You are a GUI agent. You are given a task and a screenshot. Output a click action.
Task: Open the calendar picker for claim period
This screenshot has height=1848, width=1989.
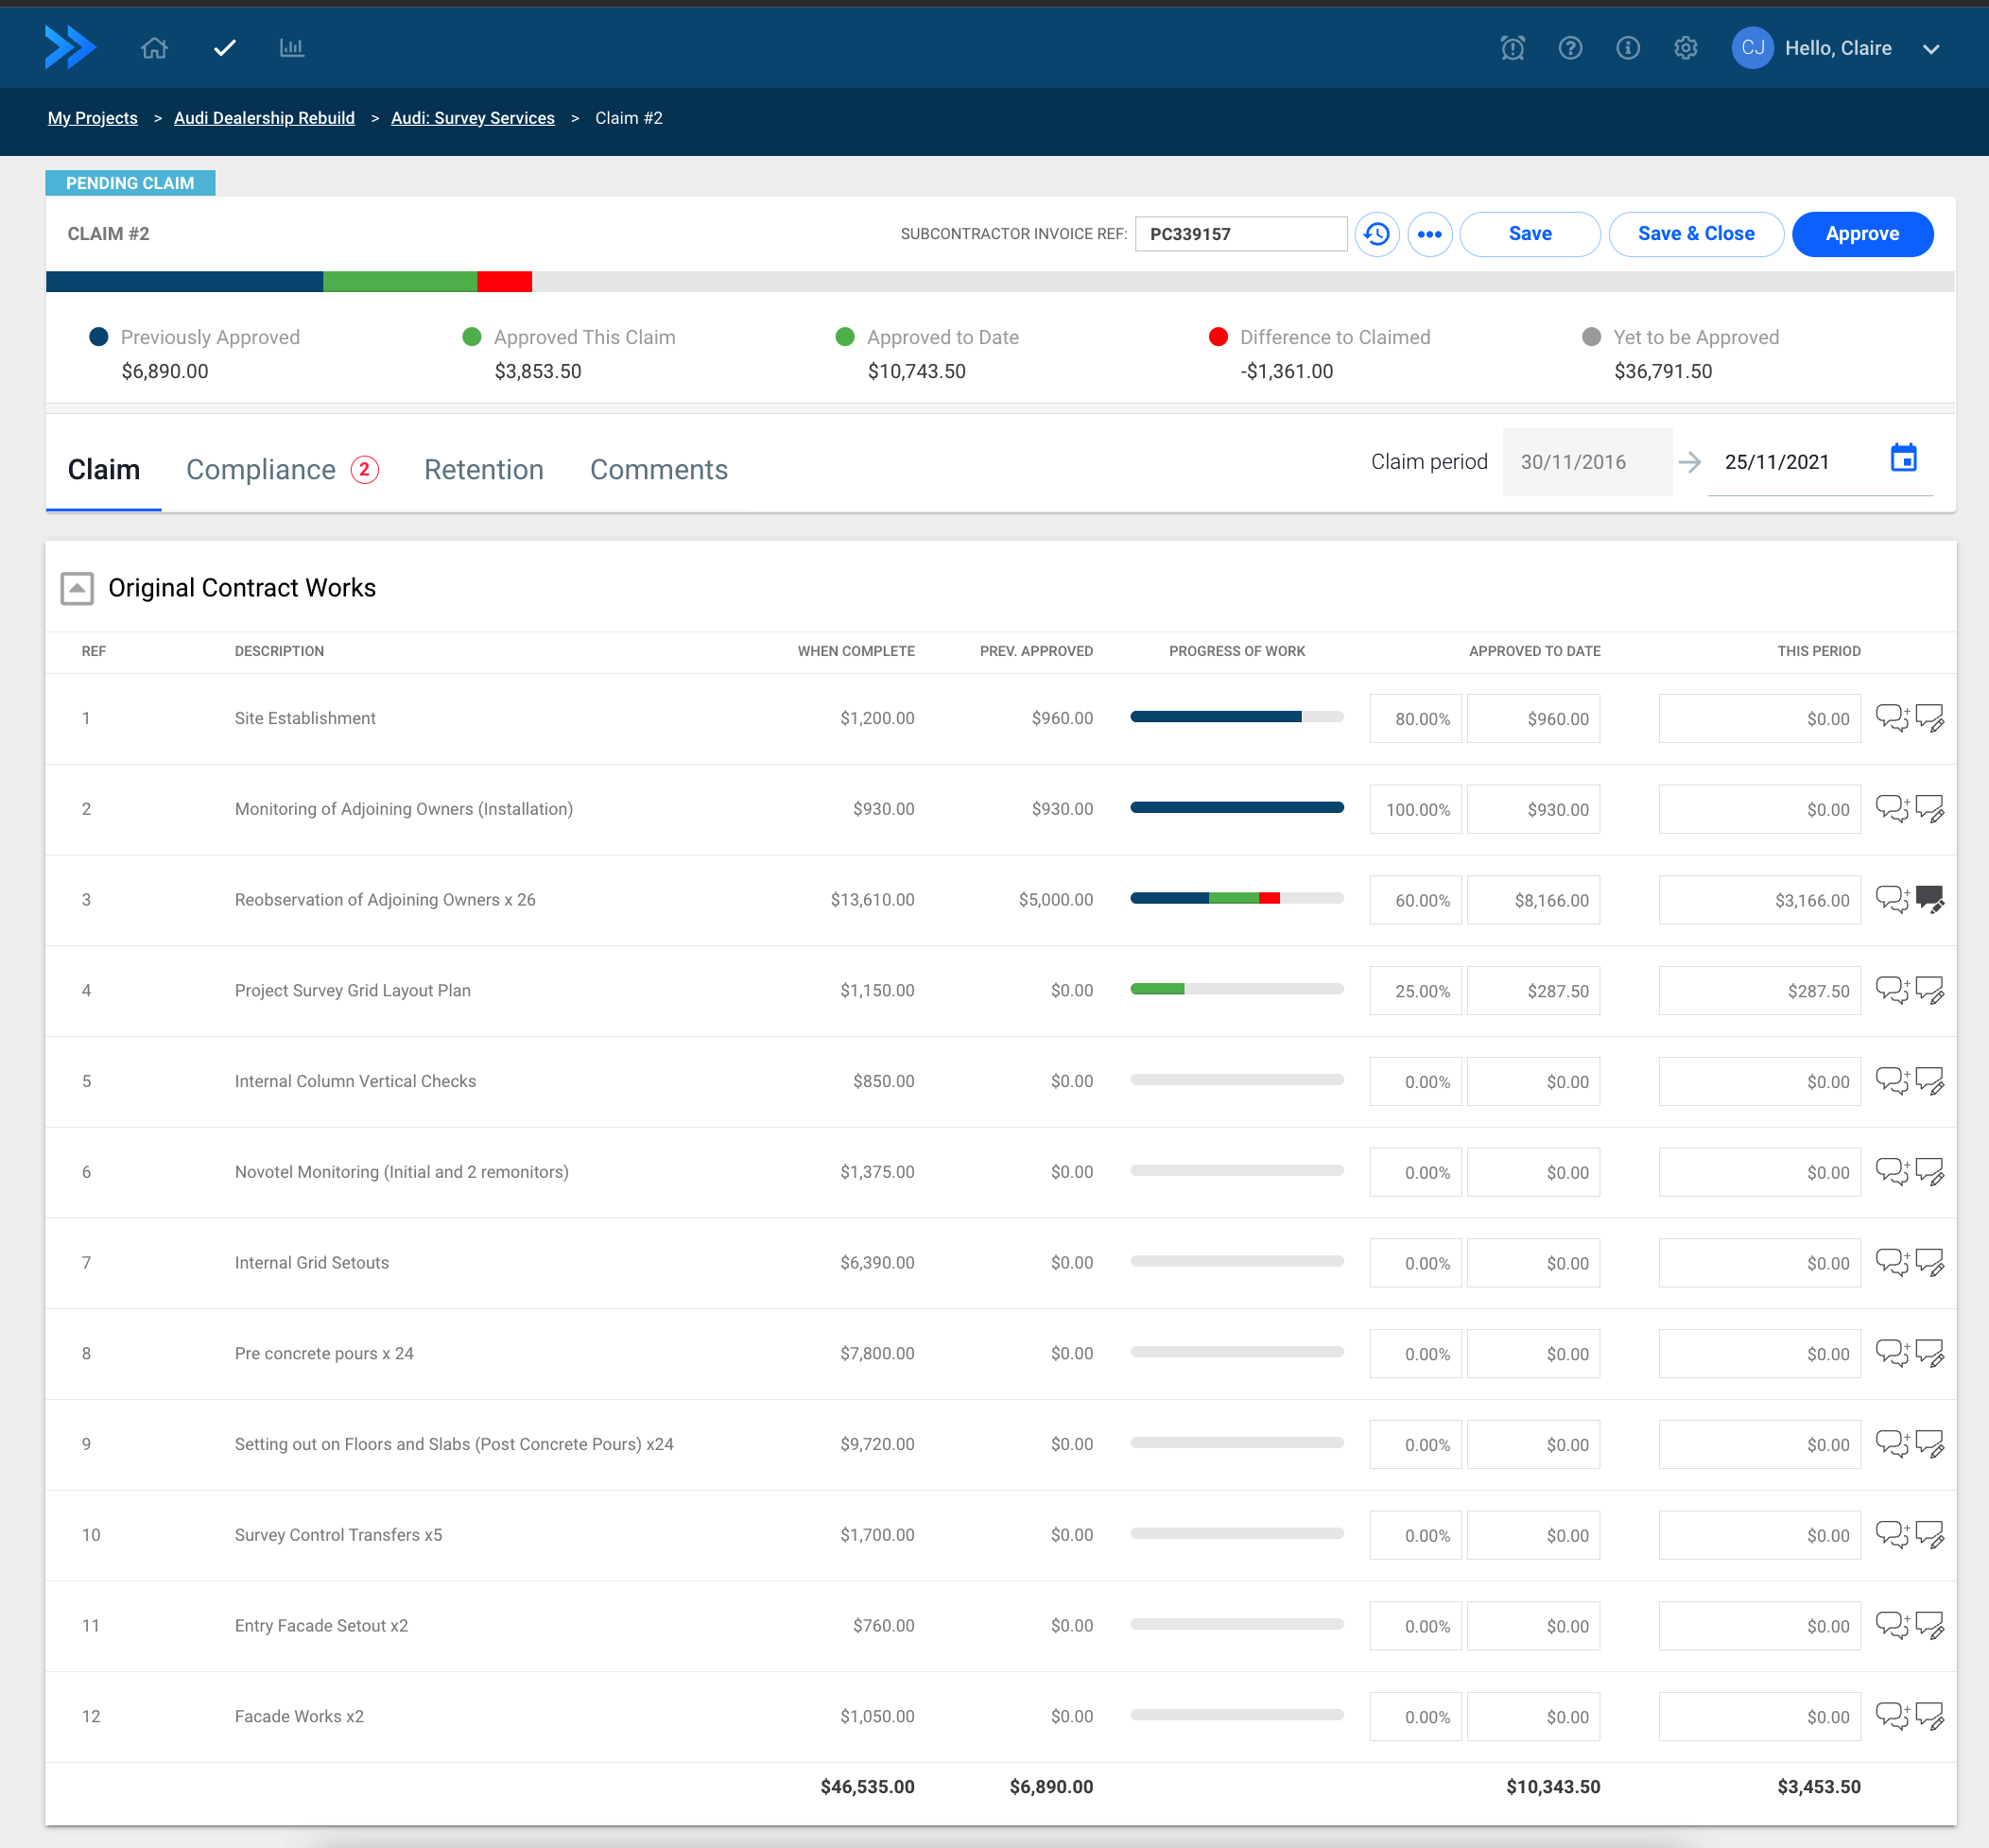[1903, 459]
